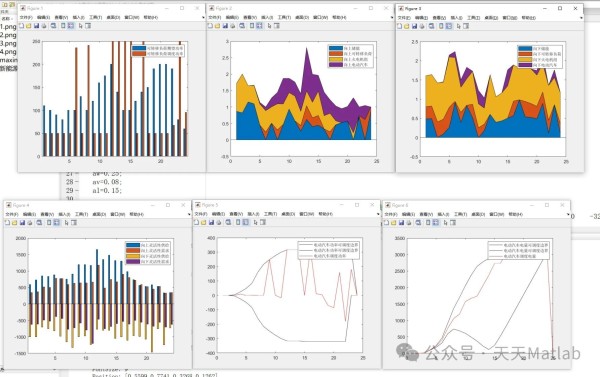
Task: Open dock arrow at Figure 3 menu bar end
Action: [581, 18]
